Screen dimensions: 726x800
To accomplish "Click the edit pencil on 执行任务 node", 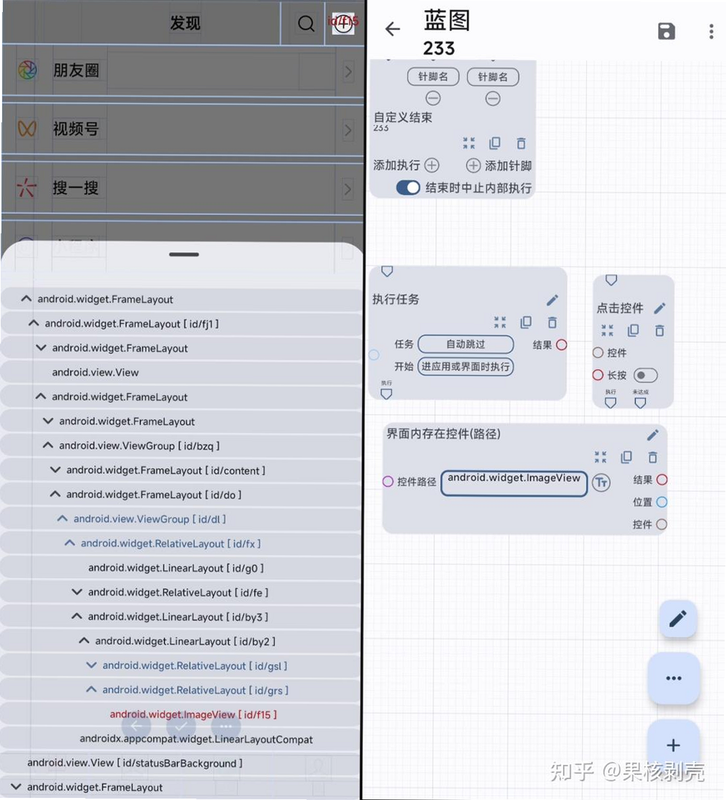I will (x=552, y=300).
